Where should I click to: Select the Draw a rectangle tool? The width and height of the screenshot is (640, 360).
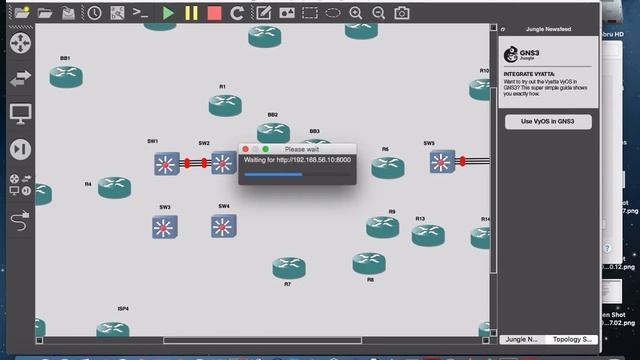[310, 13]
